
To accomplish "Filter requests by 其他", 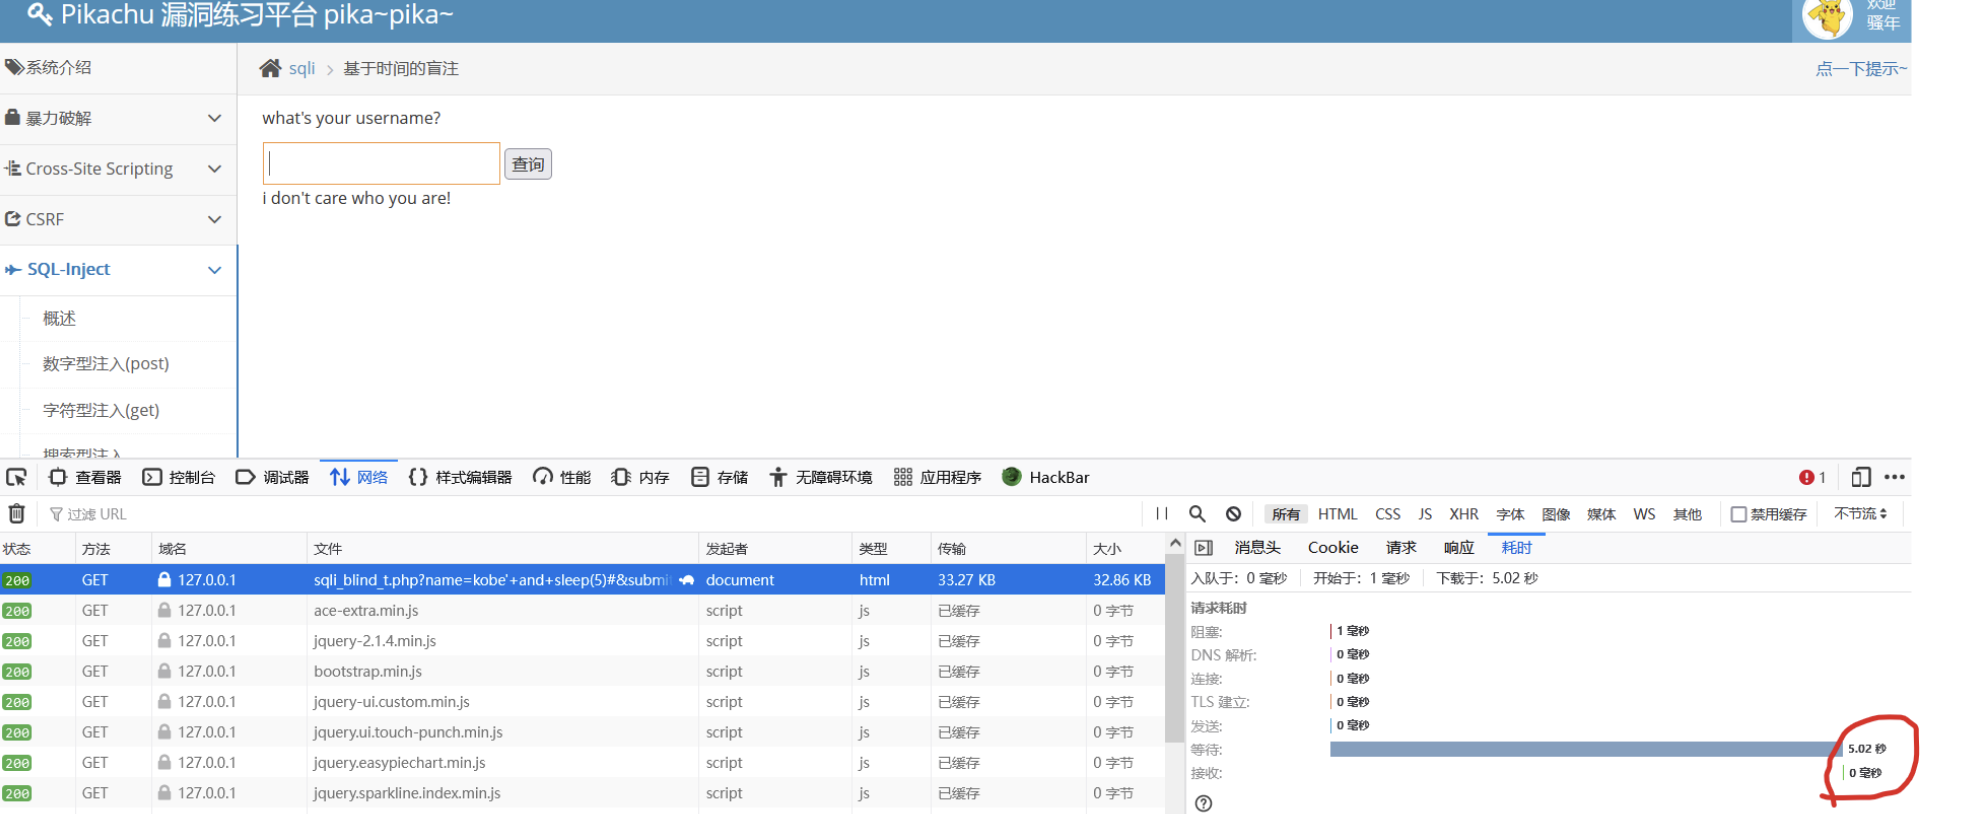I will tap(1687, 514).
